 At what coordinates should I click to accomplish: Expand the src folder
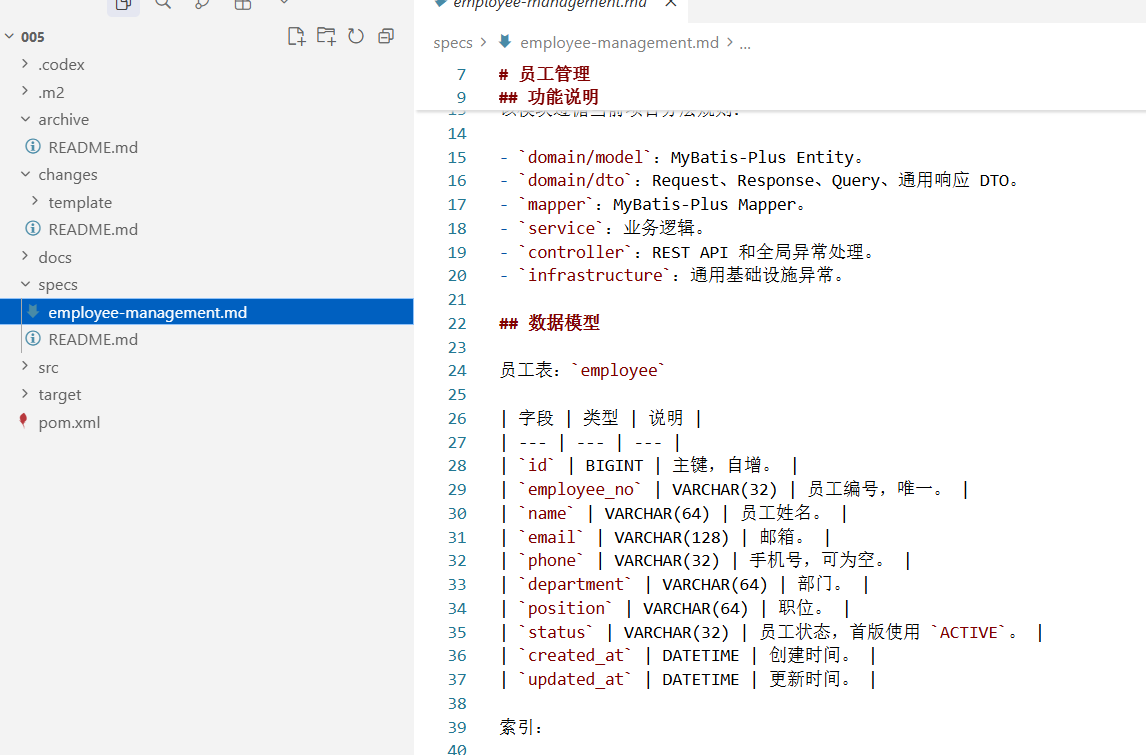point(25,366)
